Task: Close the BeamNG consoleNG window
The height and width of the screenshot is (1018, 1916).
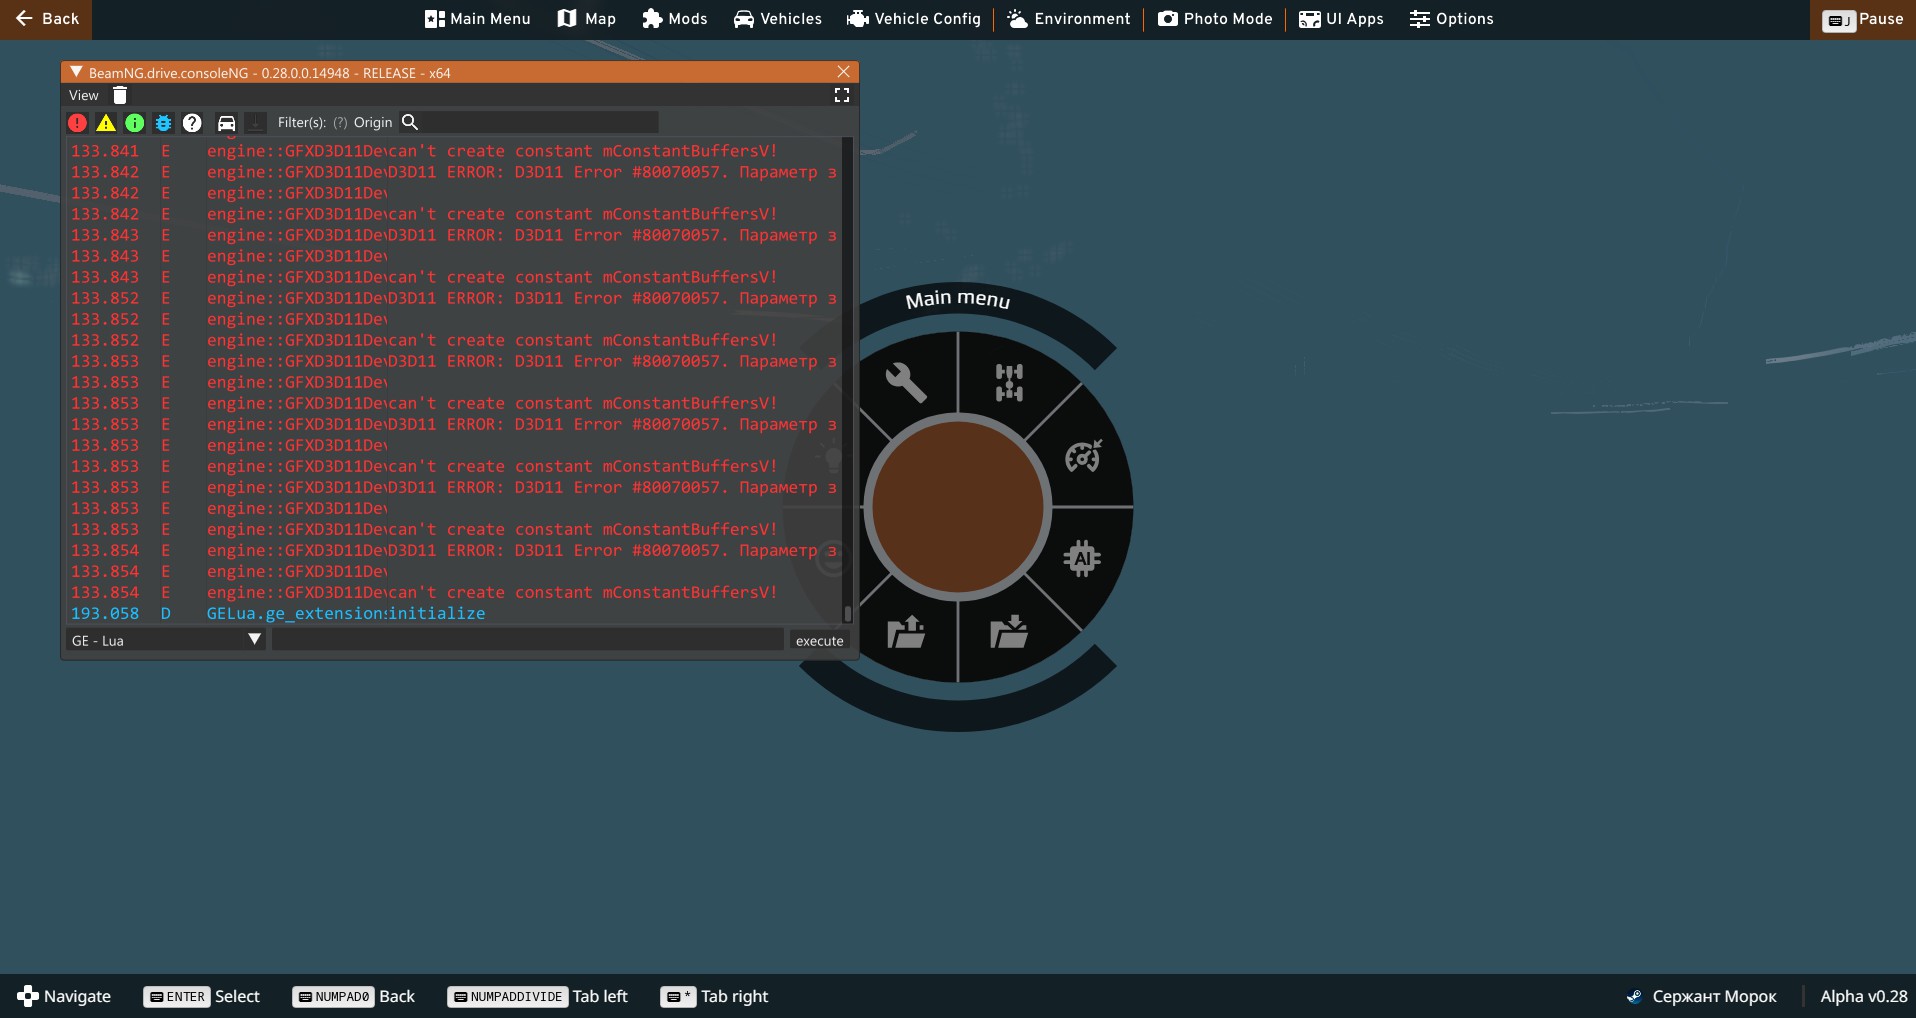Action: tap(844, 72)
